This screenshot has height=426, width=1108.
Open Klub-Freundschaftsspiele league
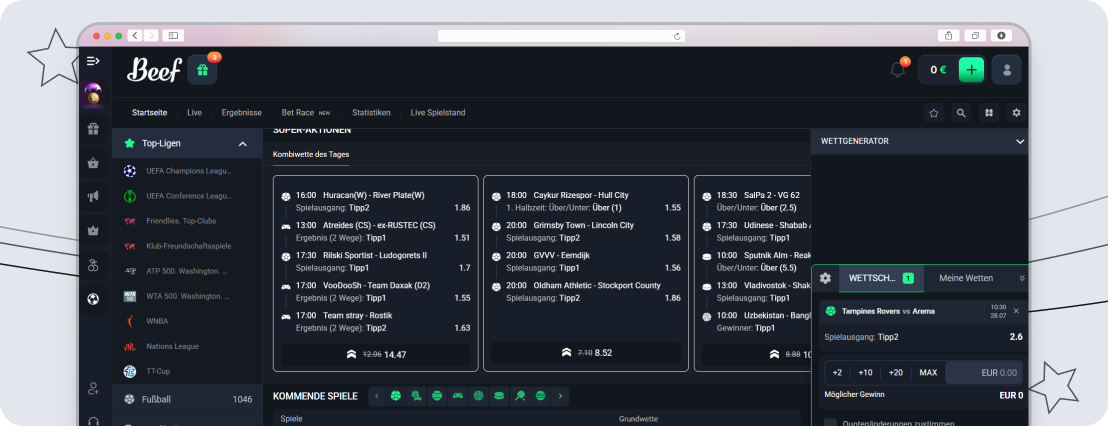[188, 246]
